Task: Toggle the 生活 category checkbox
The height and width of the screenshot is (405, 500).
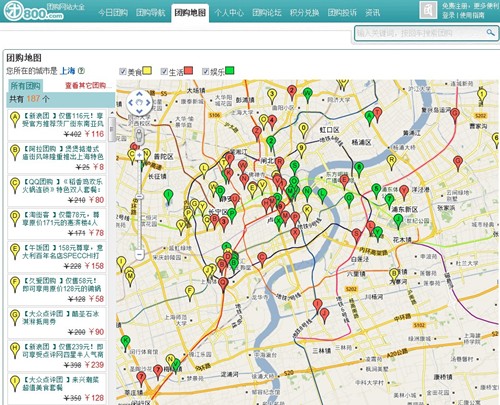Action: click(x=164, y=71)
